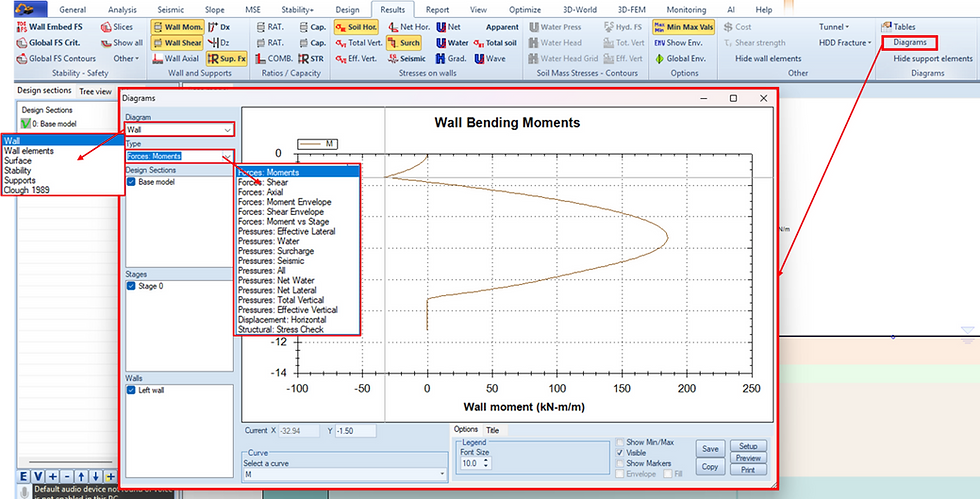980x499 pixels.
Task: Show Water pressures on walls
Action: coord(452,43)
